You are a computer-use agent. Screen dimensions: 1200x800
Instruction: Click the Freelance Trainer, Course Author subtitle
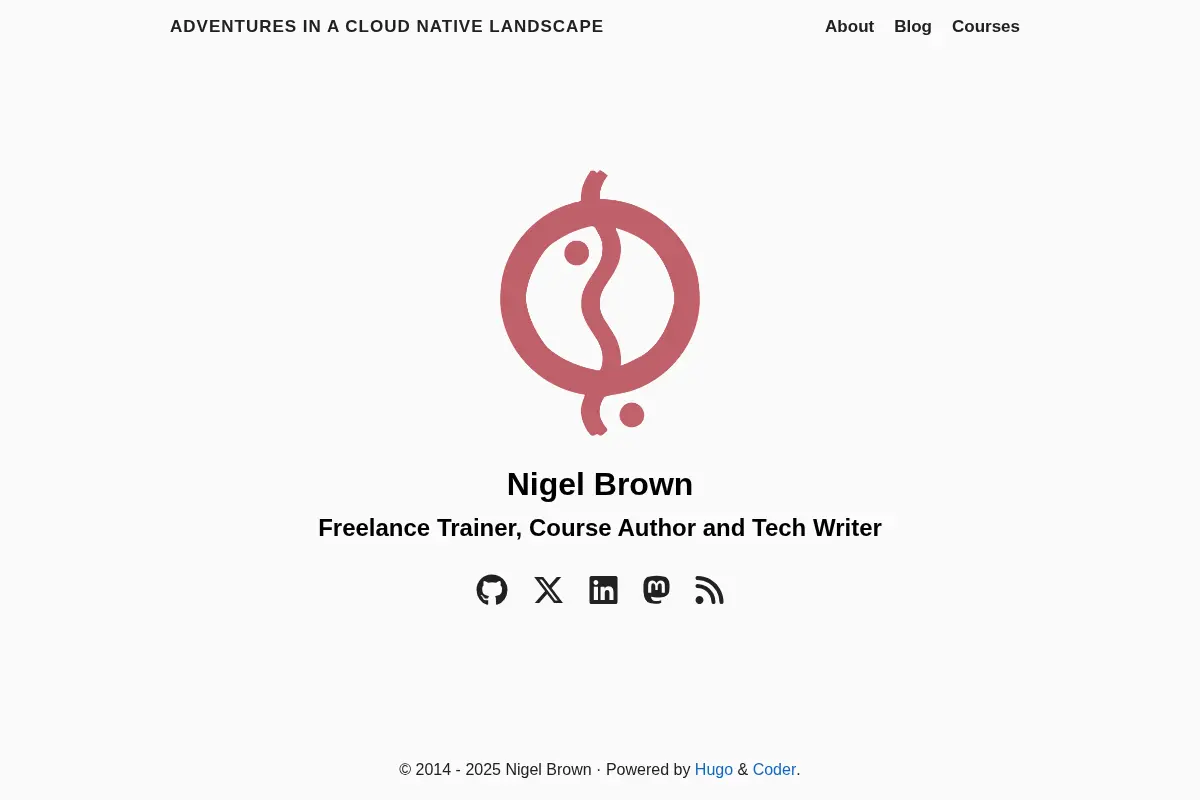(600, 527)
